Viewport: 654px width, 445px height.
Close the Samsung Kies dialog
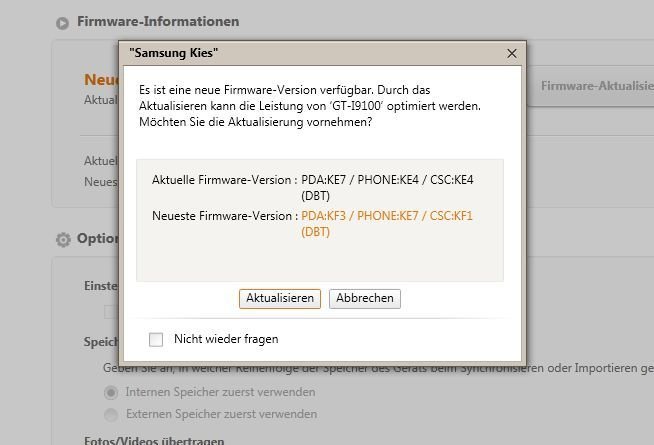[x=512, y=53]
